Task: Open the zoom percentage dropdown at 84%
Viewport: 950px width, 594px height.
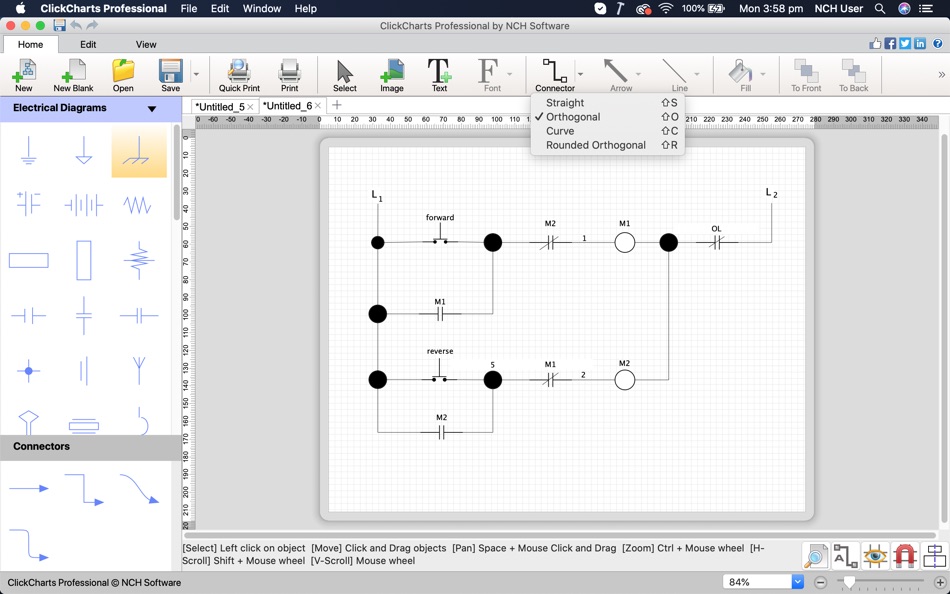Action: (797, 582)
